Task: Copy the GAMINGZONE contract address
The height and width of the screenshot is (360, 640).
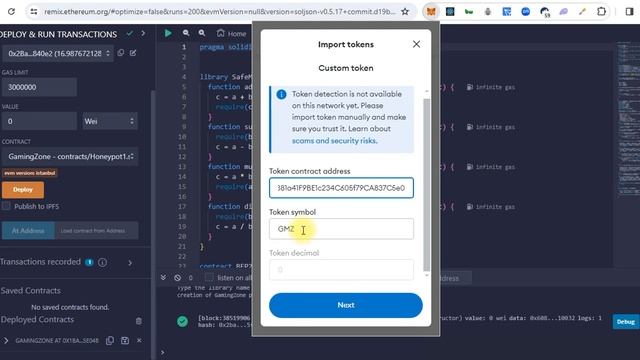Action: 110,340
